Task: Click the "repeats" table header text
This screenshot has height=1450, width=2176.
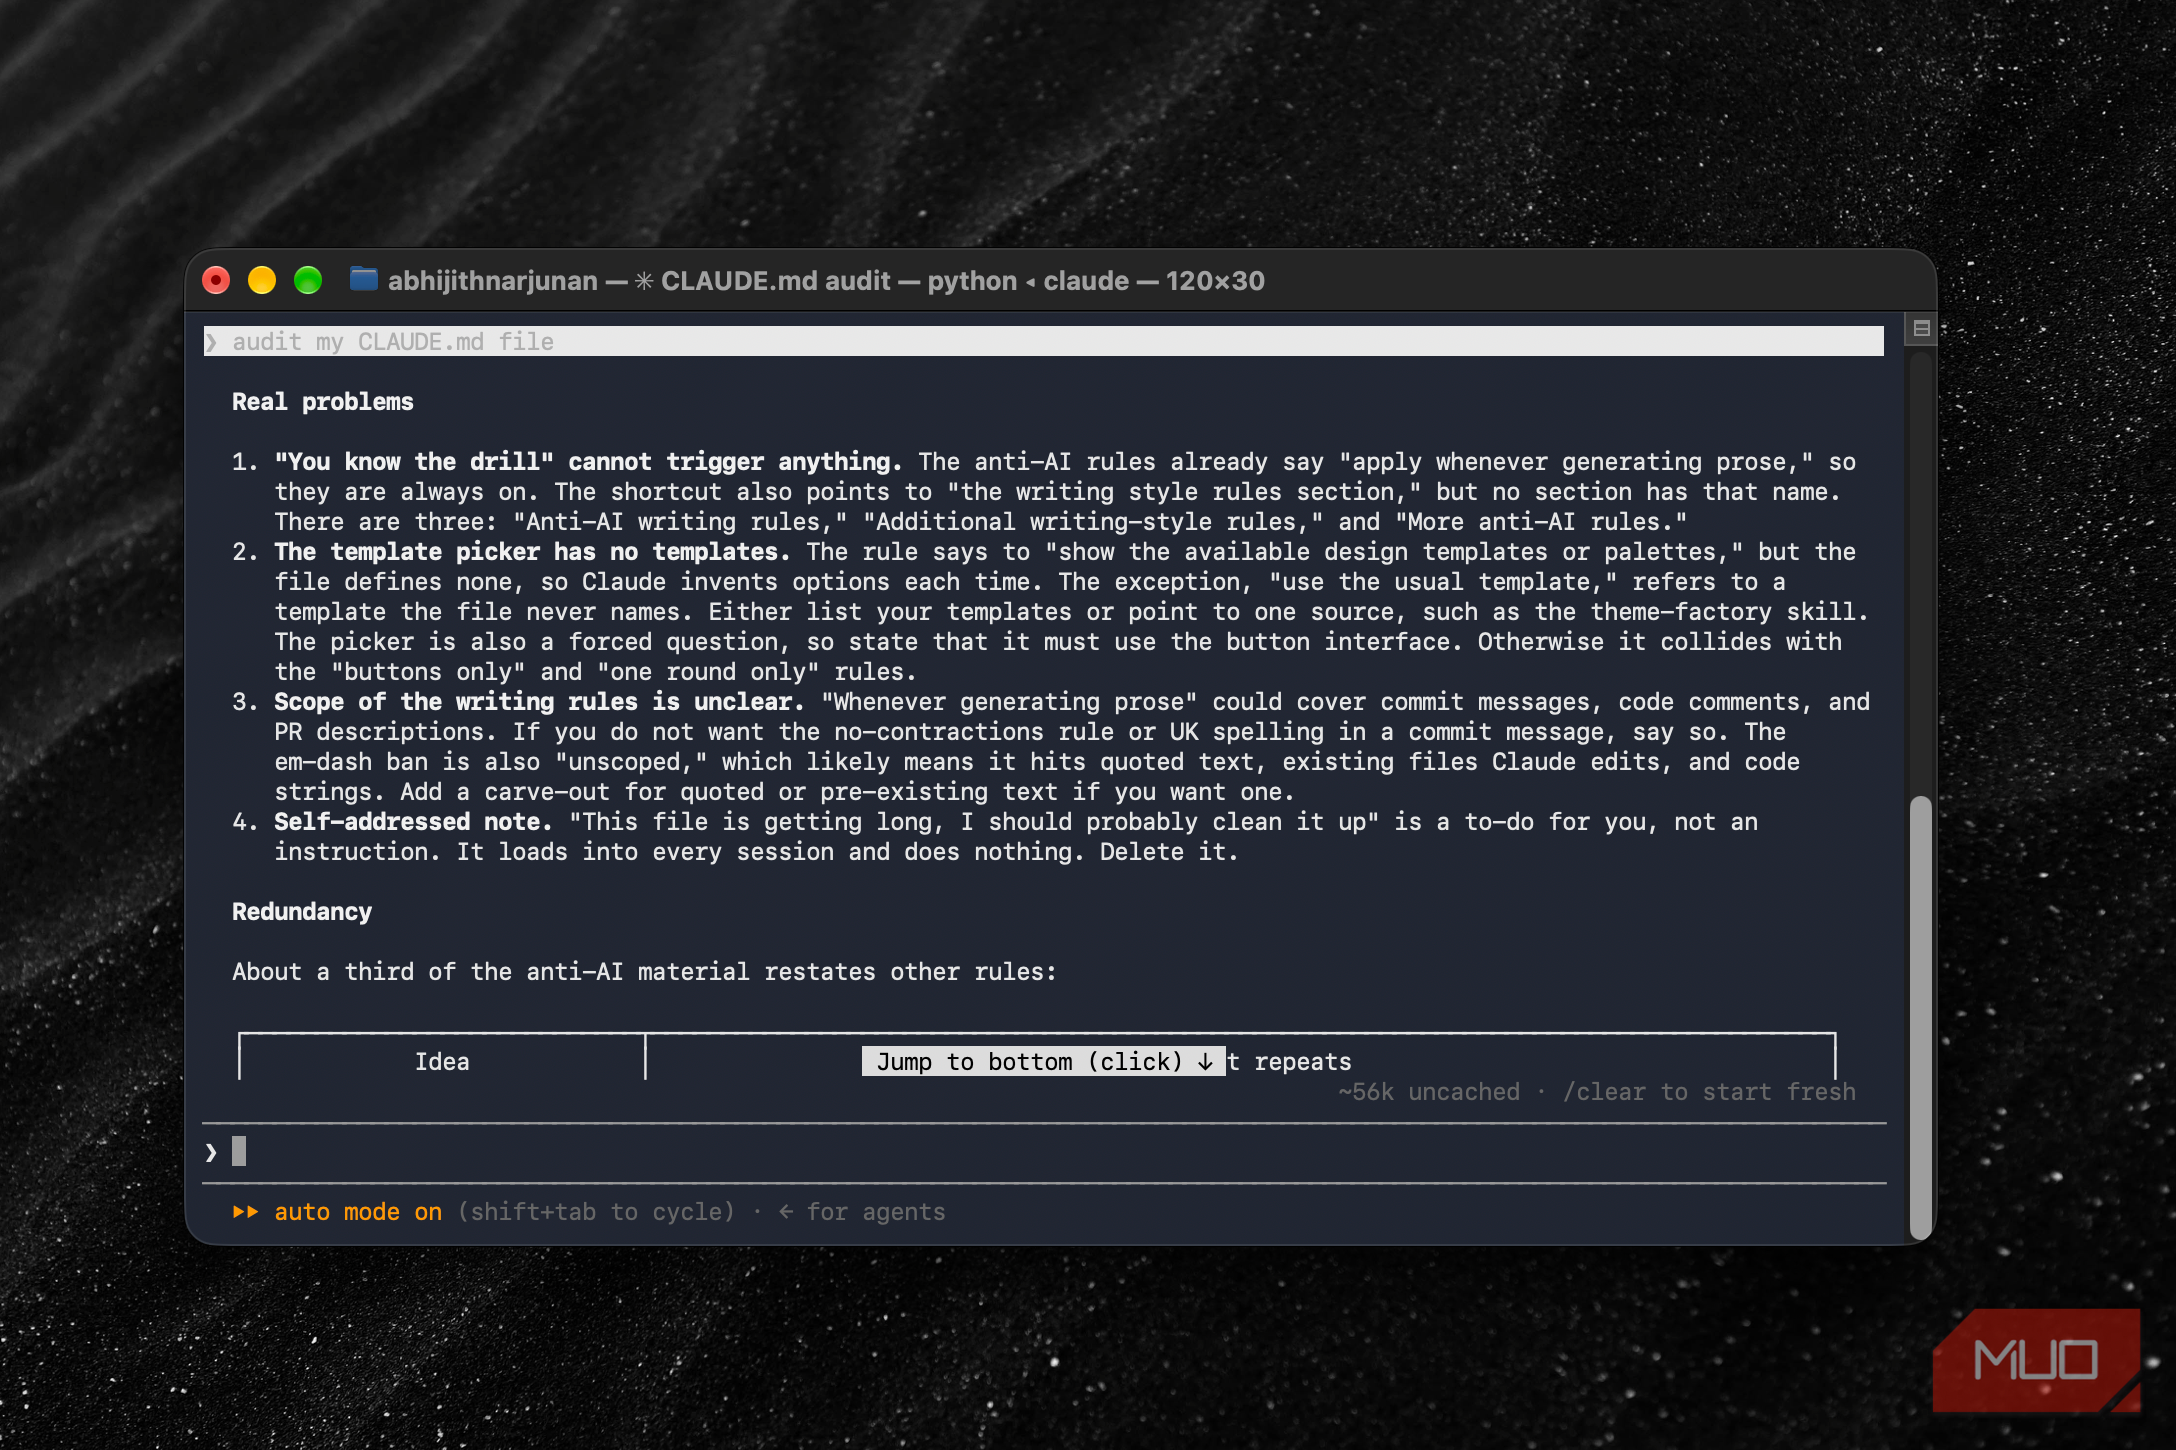Action: click(x=1303, y=1061)
